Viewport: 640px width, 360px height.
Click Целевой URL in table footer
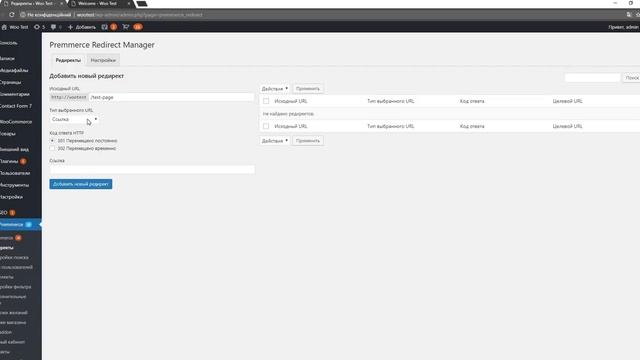tap(567, 126)
